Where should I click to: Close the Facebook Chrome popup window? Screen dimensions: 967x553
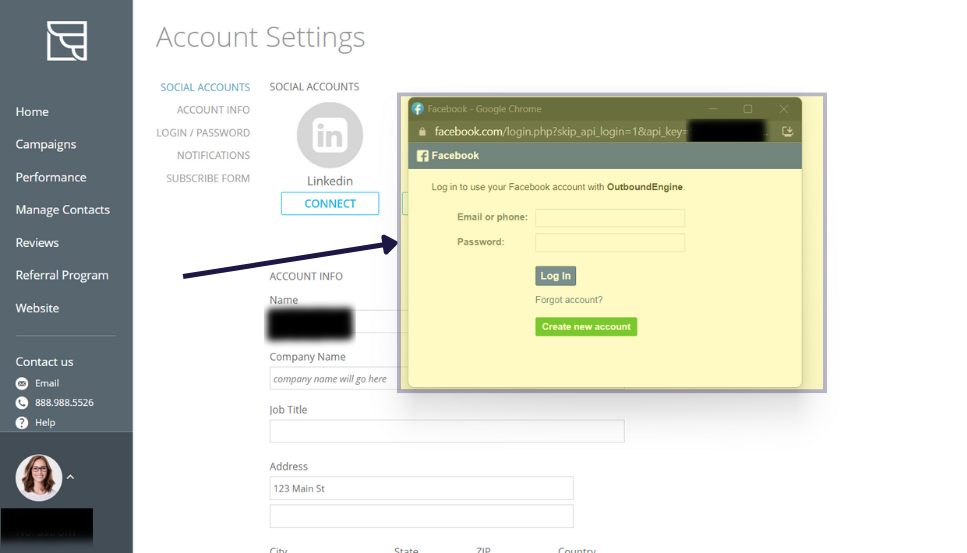(x=784, y=109)
